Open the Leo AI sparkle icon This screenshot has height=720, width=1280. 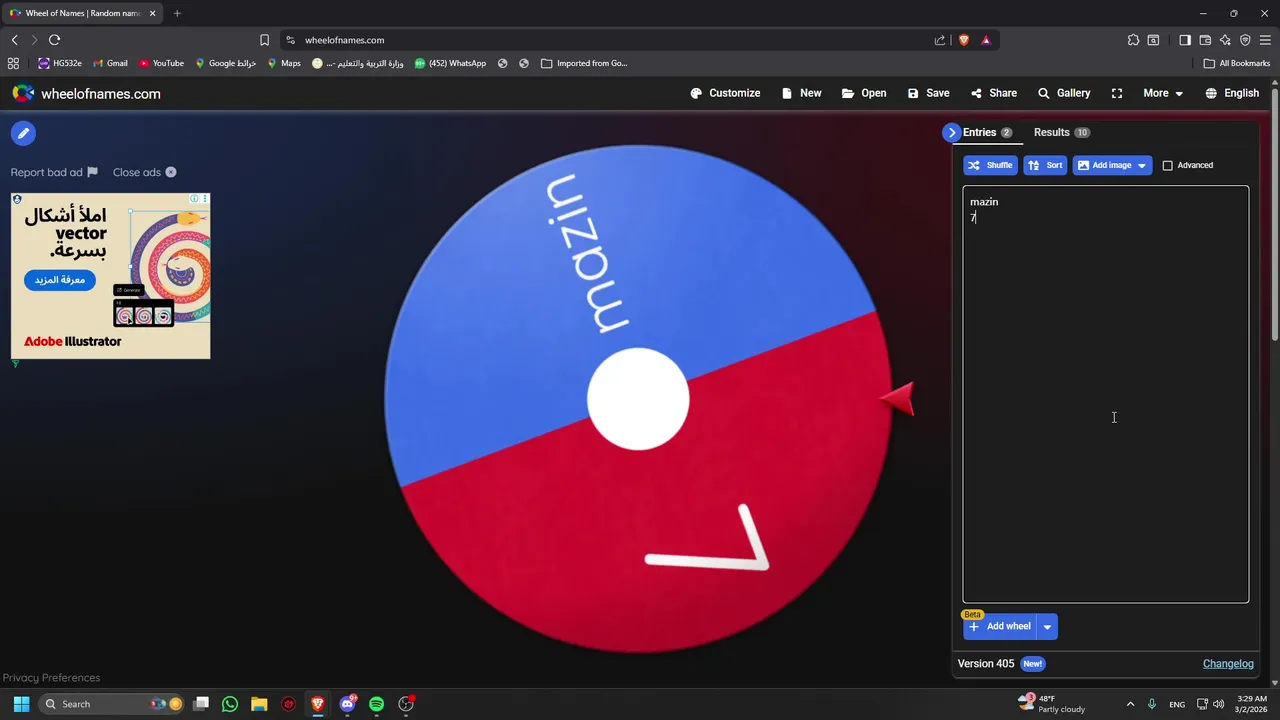pos(1225,40)
